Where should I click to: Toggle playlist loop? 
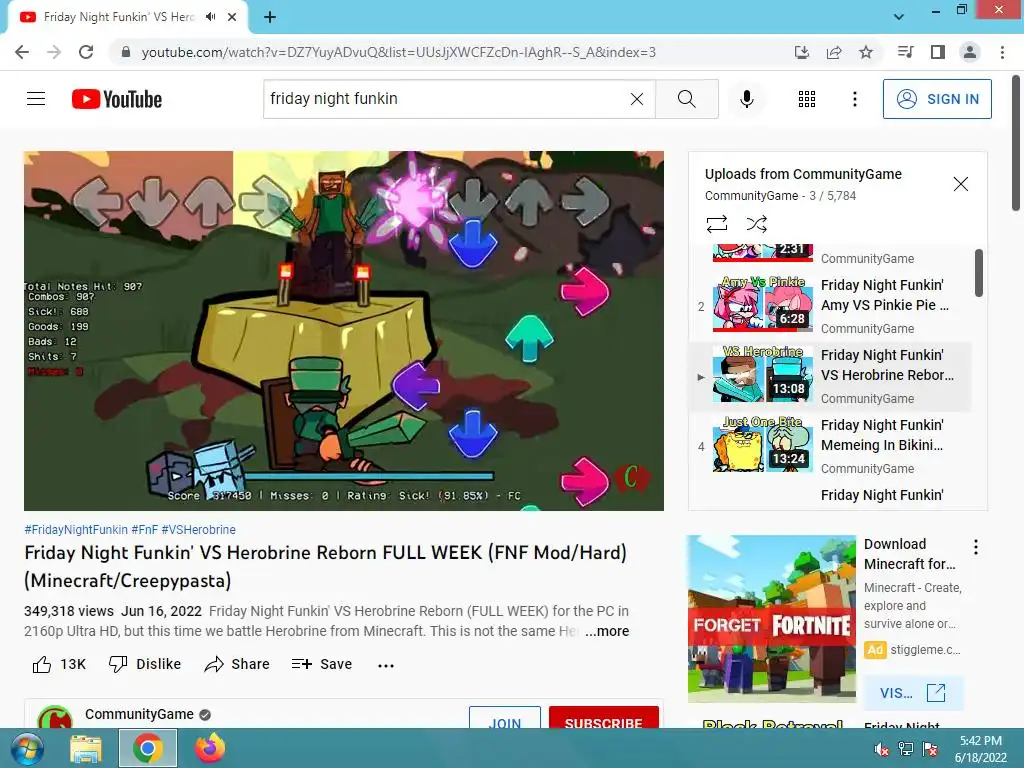[x=716, y=224]
